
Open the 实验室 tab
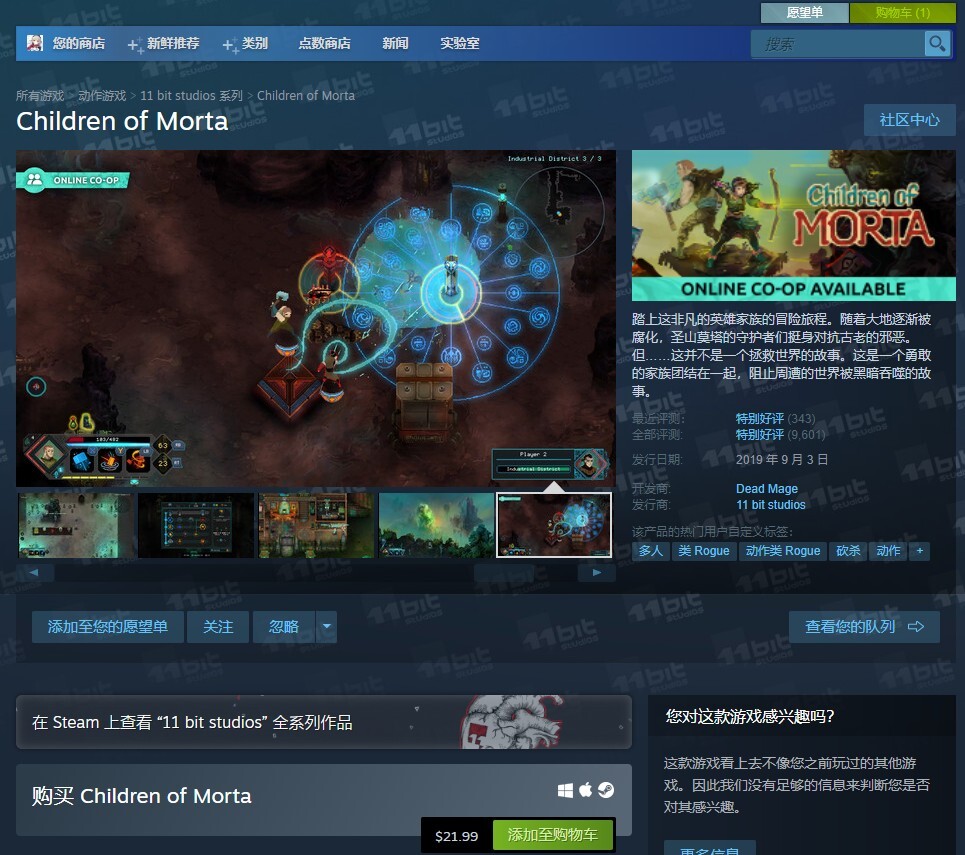(x=460, y=44)
